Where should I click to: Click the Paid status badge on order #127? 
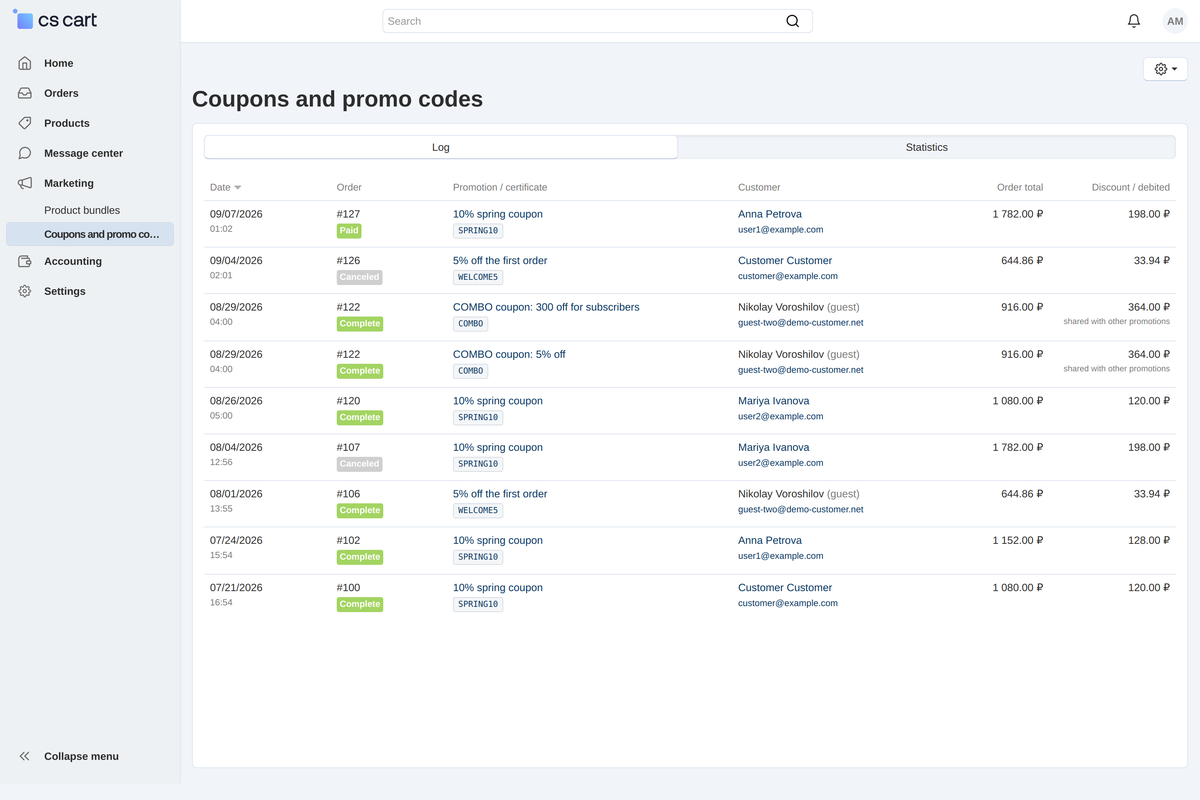tap(349, 230)
